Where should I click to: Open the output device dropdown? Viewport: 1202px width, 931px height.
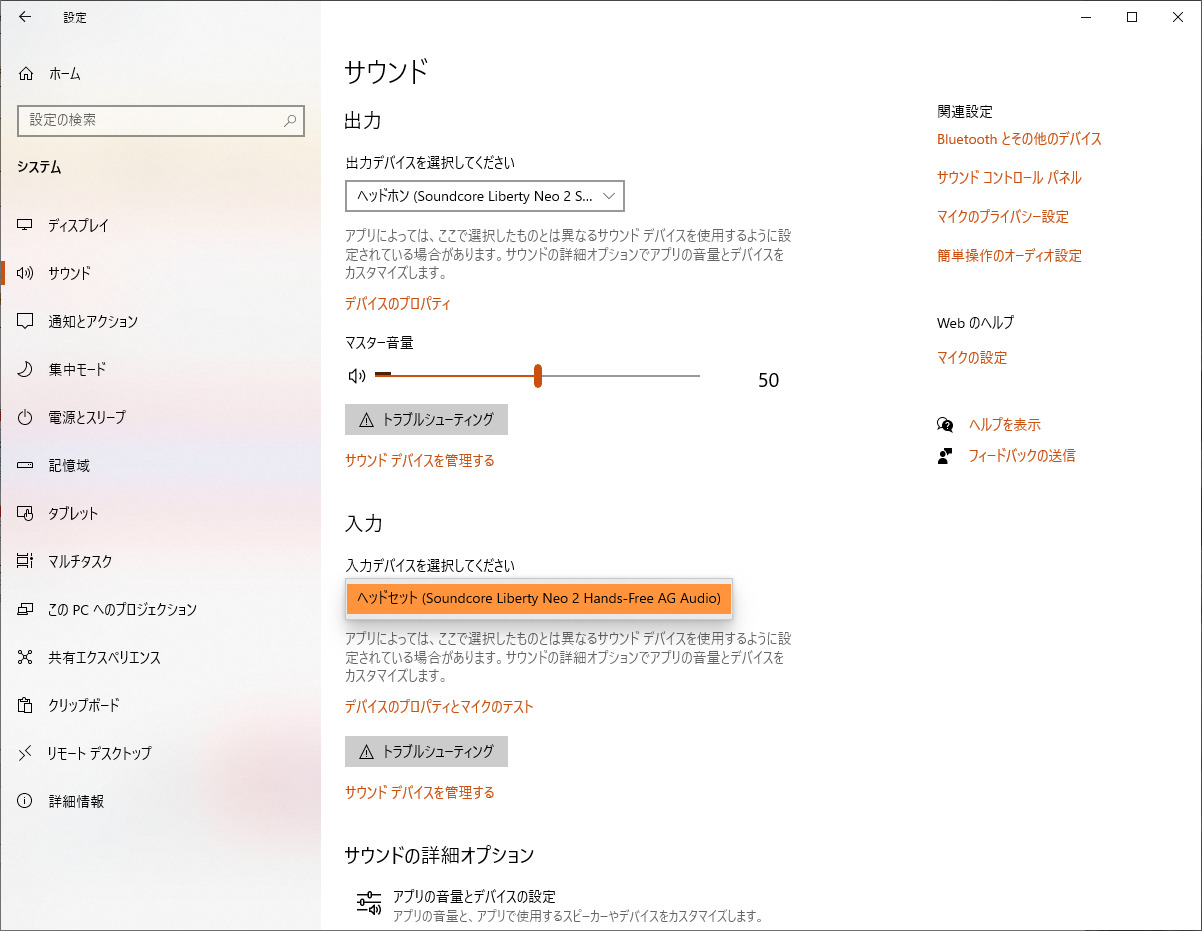point(485,196)
